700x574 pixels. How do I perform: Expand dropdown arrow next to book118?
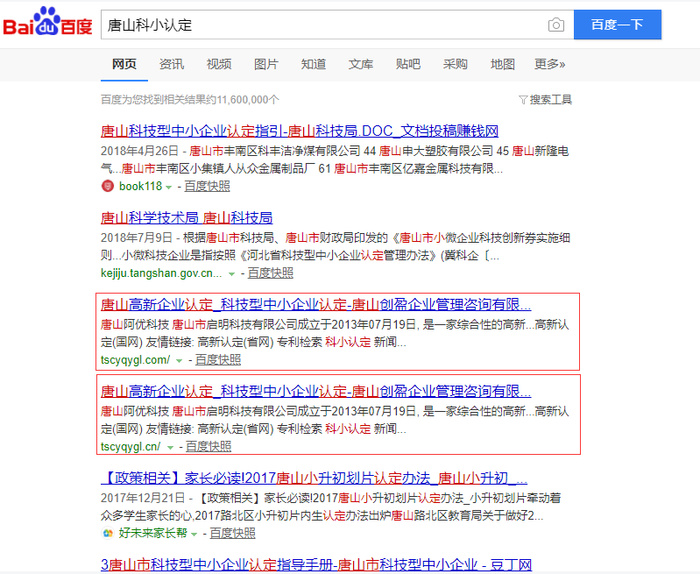pos(169,187)
